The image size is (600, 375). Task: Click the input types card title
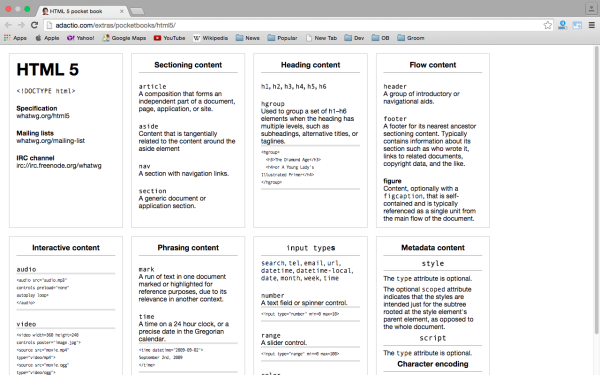310,248
